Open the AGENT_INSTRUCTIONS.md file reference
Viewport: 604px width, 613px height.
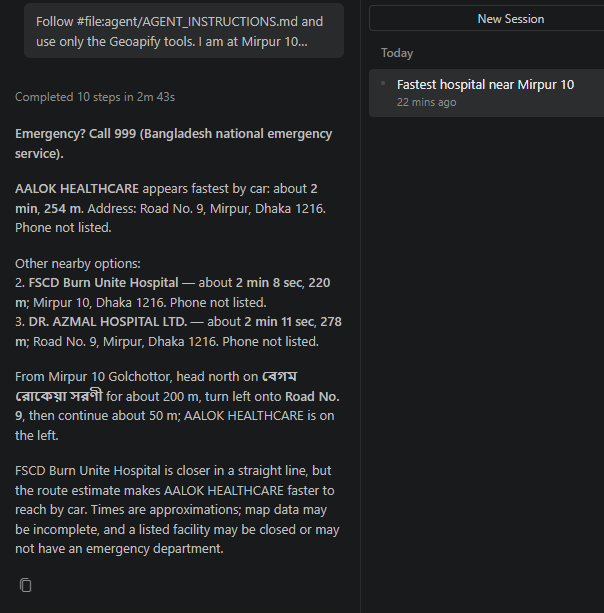[x=187, y=22]
